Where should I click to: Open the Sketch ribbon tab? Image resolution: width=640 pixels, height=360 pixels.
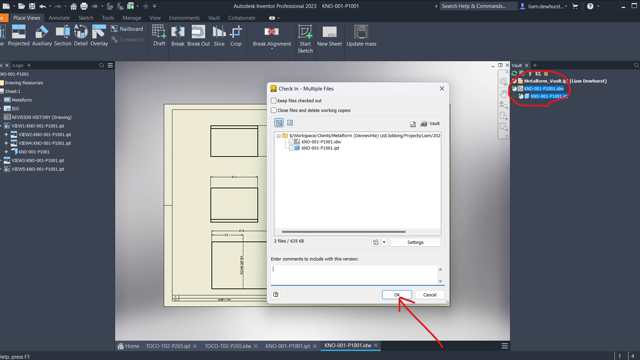point(86,18)
